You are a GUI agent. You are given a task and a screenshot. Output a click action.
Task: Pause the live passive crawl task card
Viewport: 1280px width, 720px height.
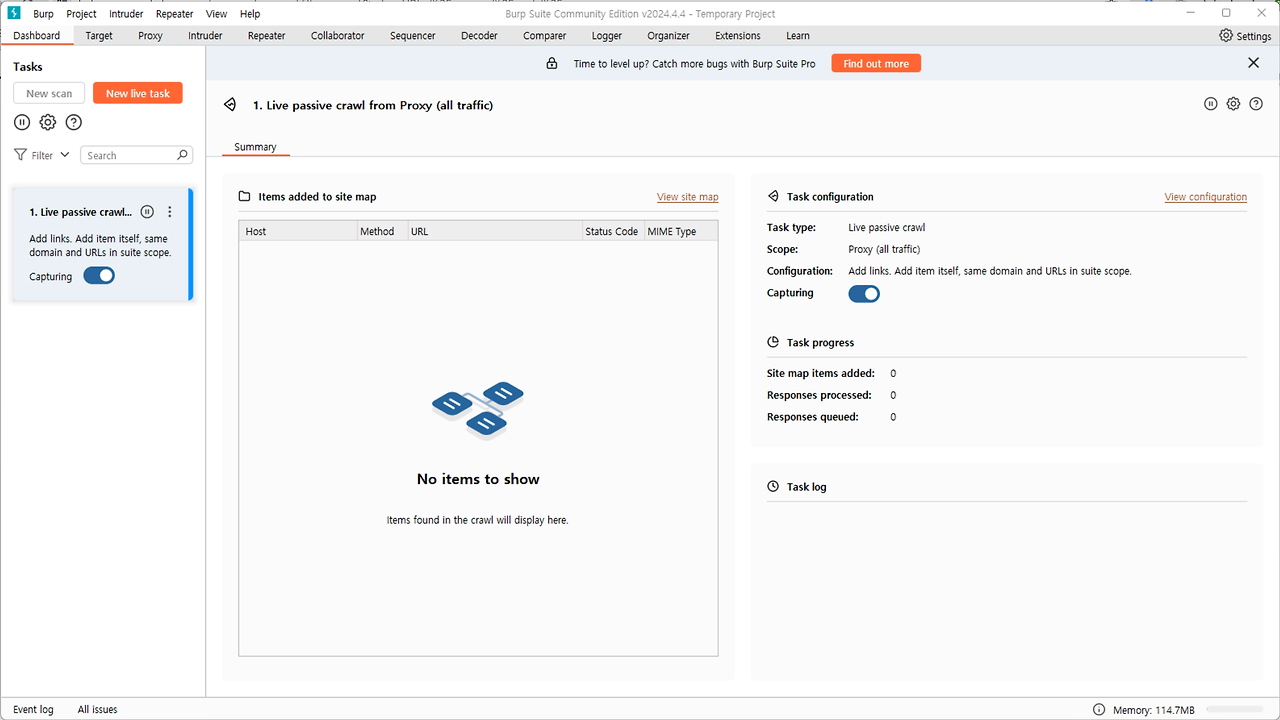coord(147,212)
